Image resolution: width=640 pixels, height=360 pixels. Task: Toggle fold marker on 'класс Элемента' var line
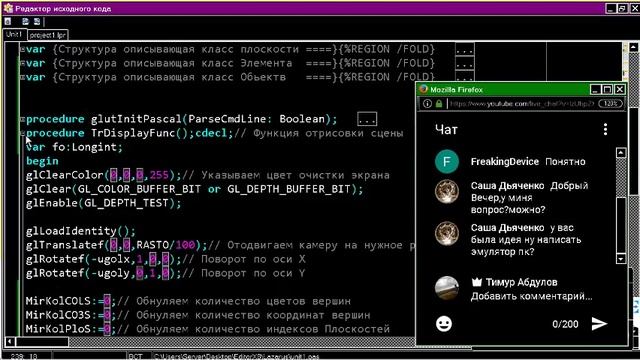point(22,63)
